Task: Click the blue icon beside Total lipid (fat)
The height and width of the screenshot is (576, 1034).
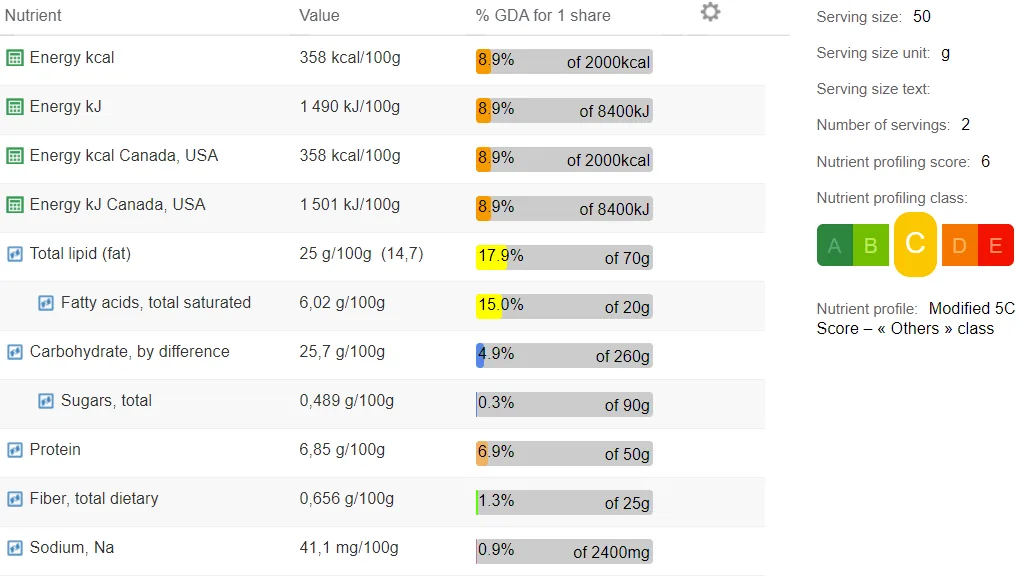Action: 15,254
